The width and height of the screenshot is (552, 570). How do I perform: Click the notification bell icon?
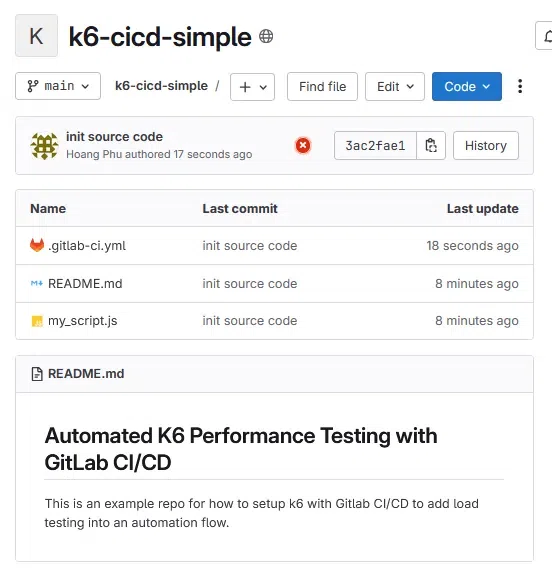click(546, 36)
